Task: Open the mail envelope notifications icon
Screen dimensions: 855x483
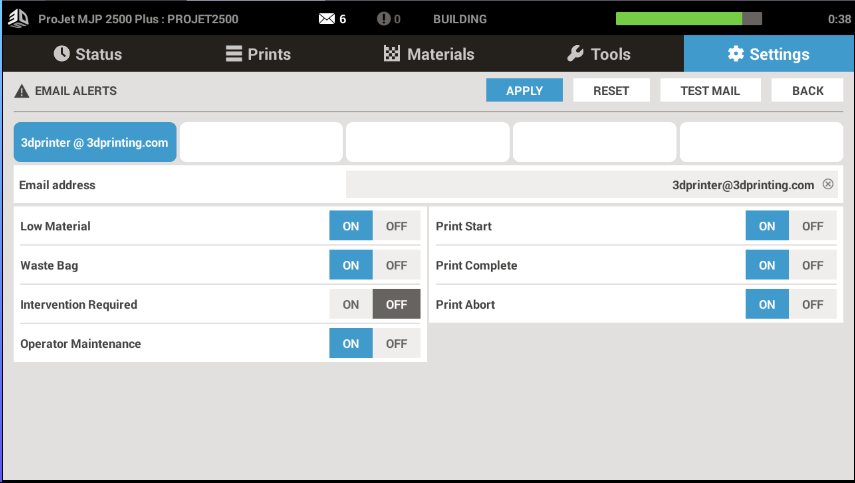Action: click(x=327, y=19)
